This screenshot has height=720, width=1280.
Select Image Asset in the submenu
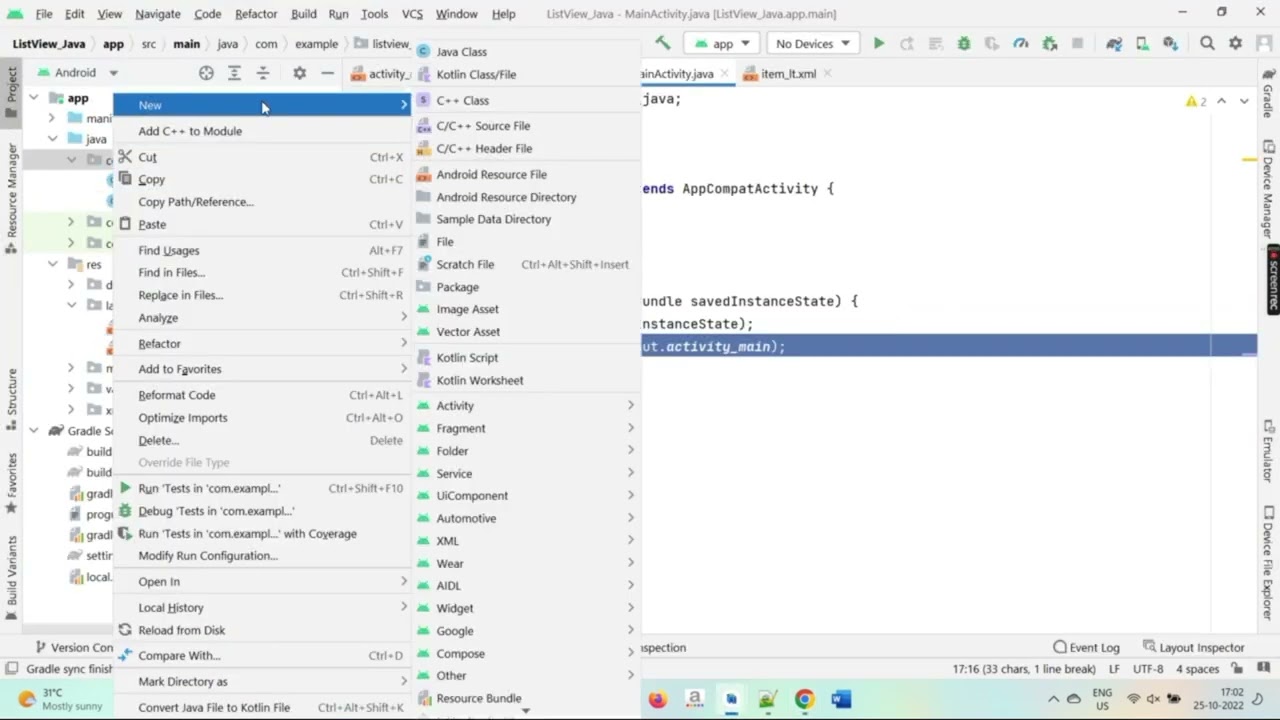[x=527, y=309]
